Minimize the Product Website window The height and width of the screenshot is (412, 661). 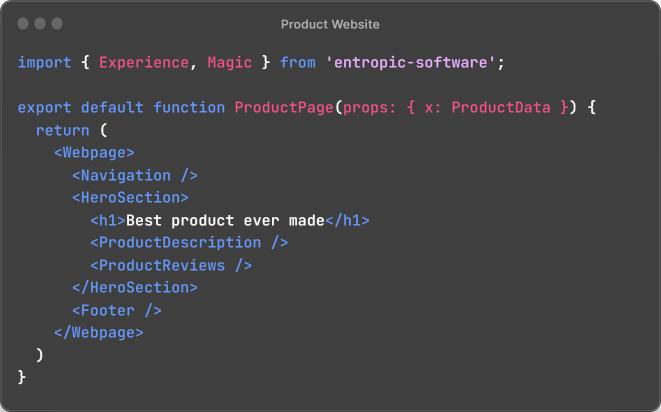(40, 23)
